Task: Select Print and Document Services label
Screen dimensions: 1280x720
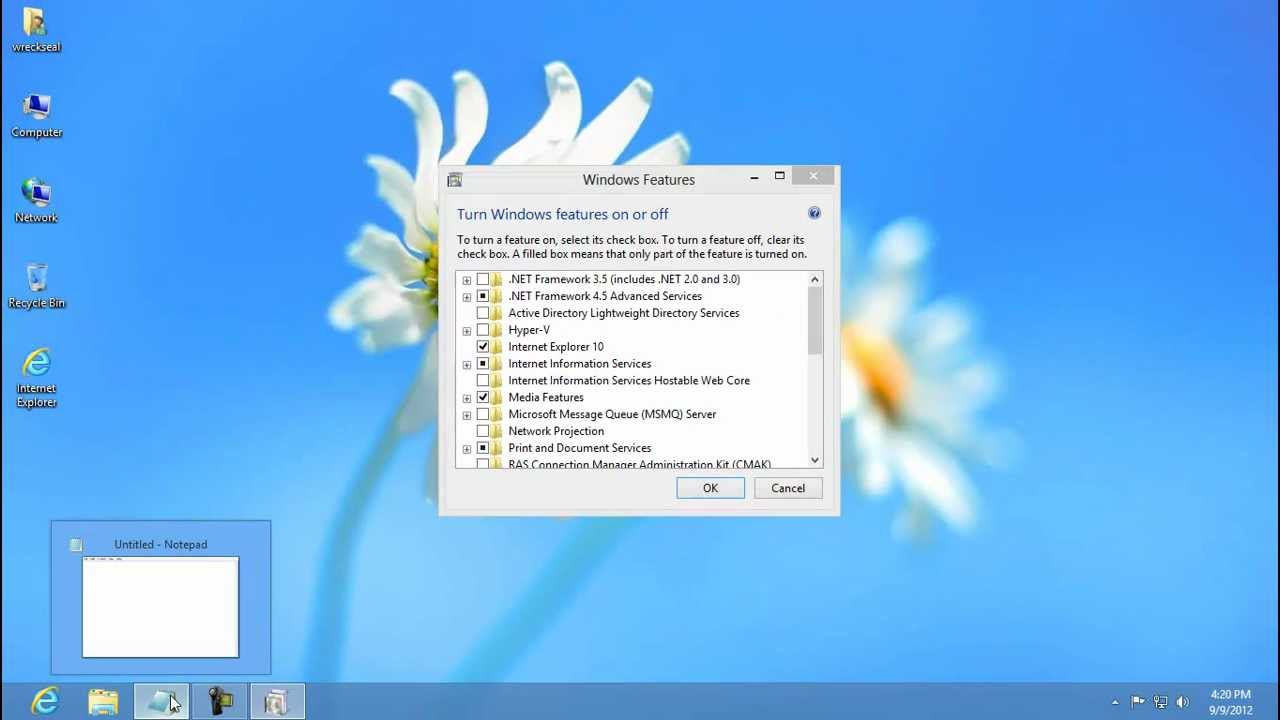Action: [580, 448]
